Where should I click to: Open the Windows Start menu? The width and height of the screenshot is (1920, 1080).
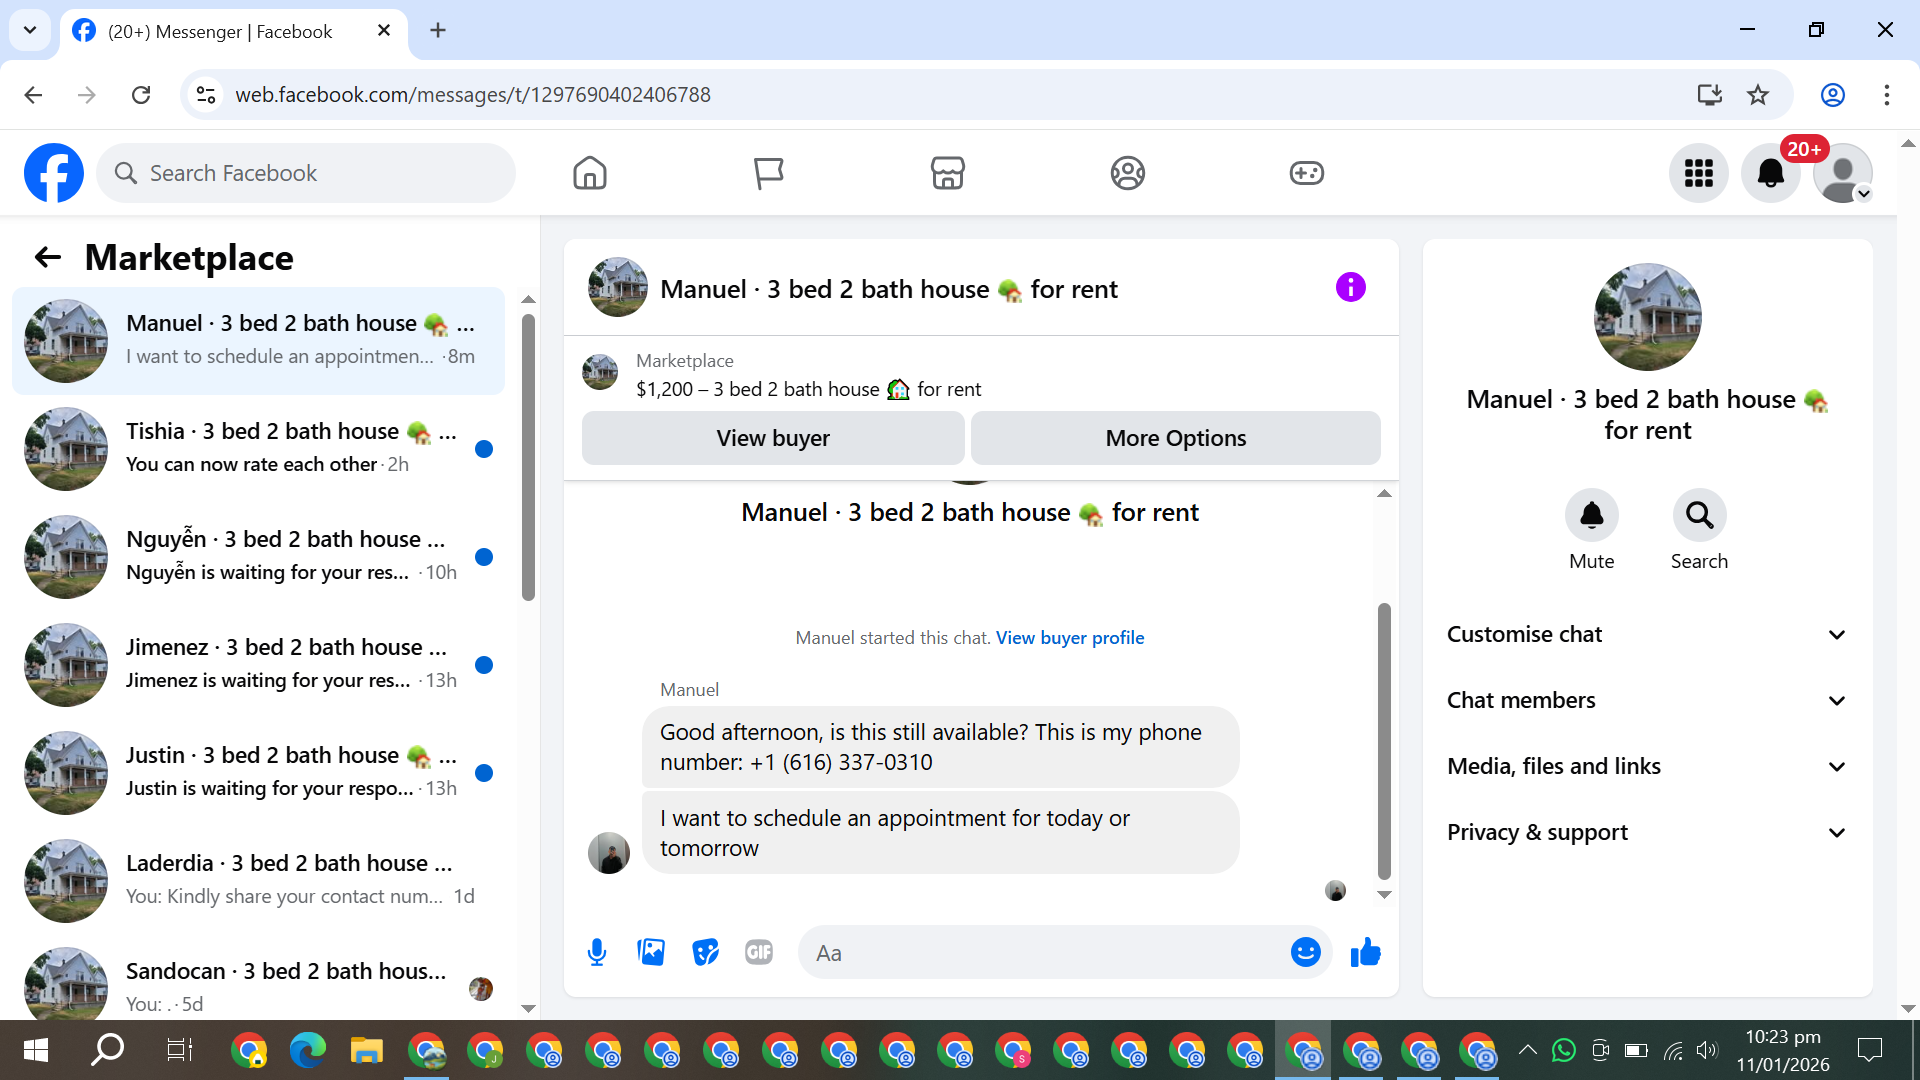35,1050
